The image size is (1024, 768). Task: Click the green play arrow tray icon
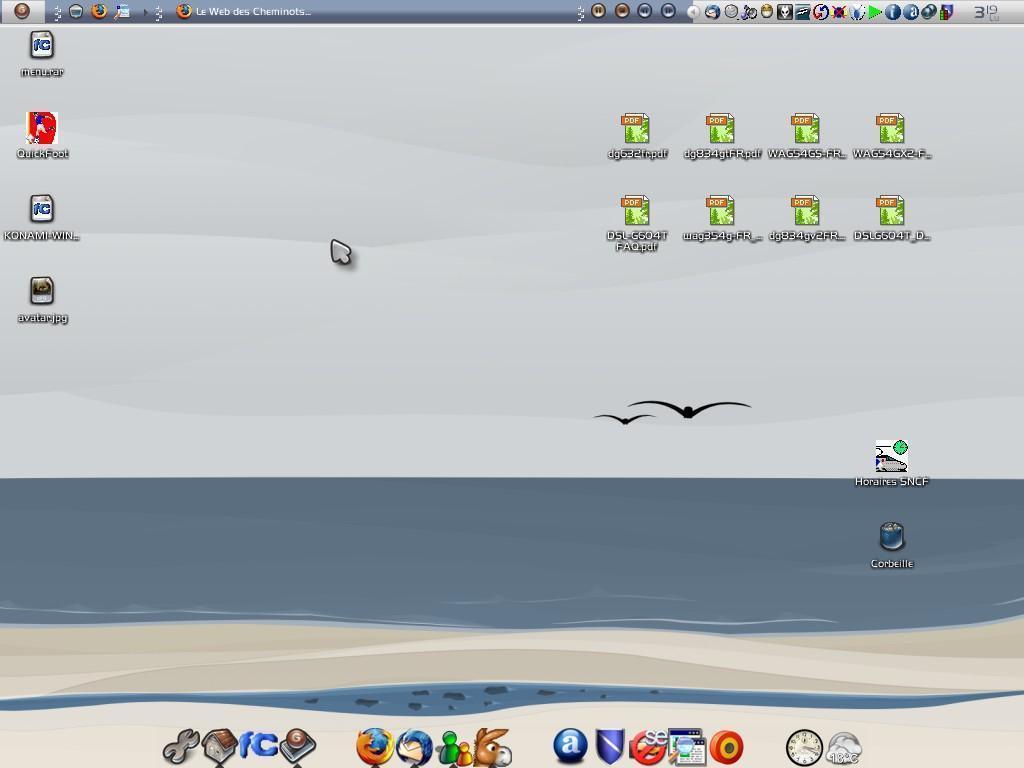click(875, 12)
